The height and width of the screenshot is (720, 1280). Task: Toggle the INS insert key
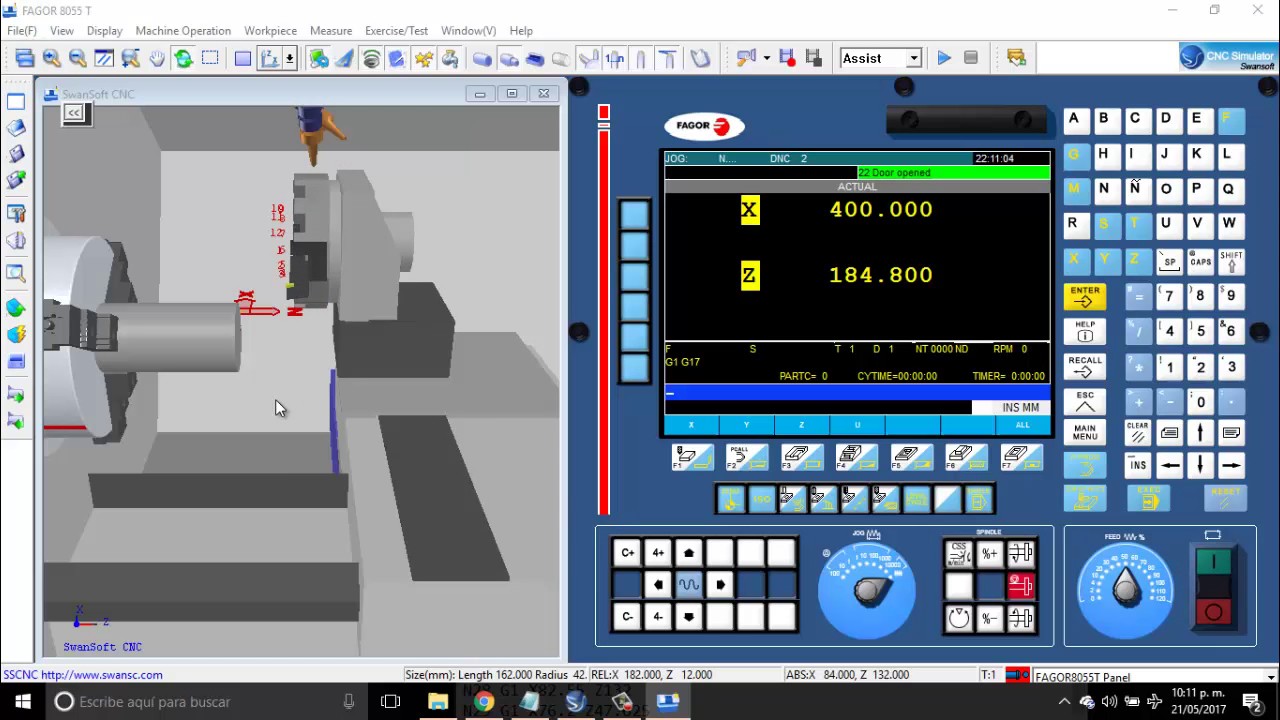pos(1138,465)
